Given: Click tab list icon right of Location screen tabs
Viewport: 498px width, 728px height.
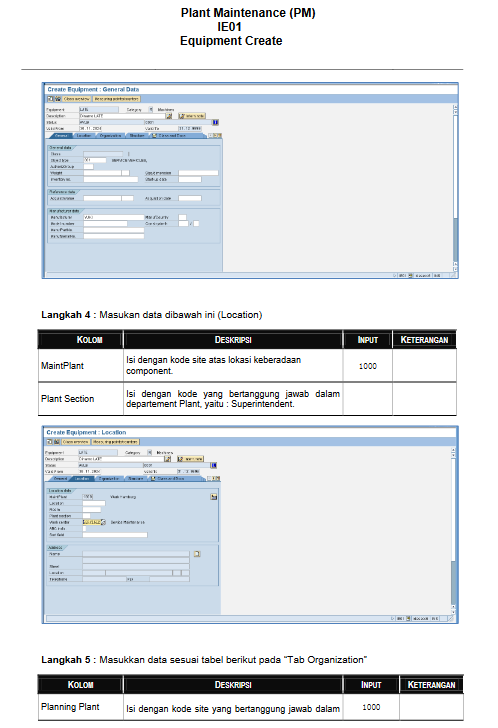Looking at the screenshot, I should (x=217, y=478).
